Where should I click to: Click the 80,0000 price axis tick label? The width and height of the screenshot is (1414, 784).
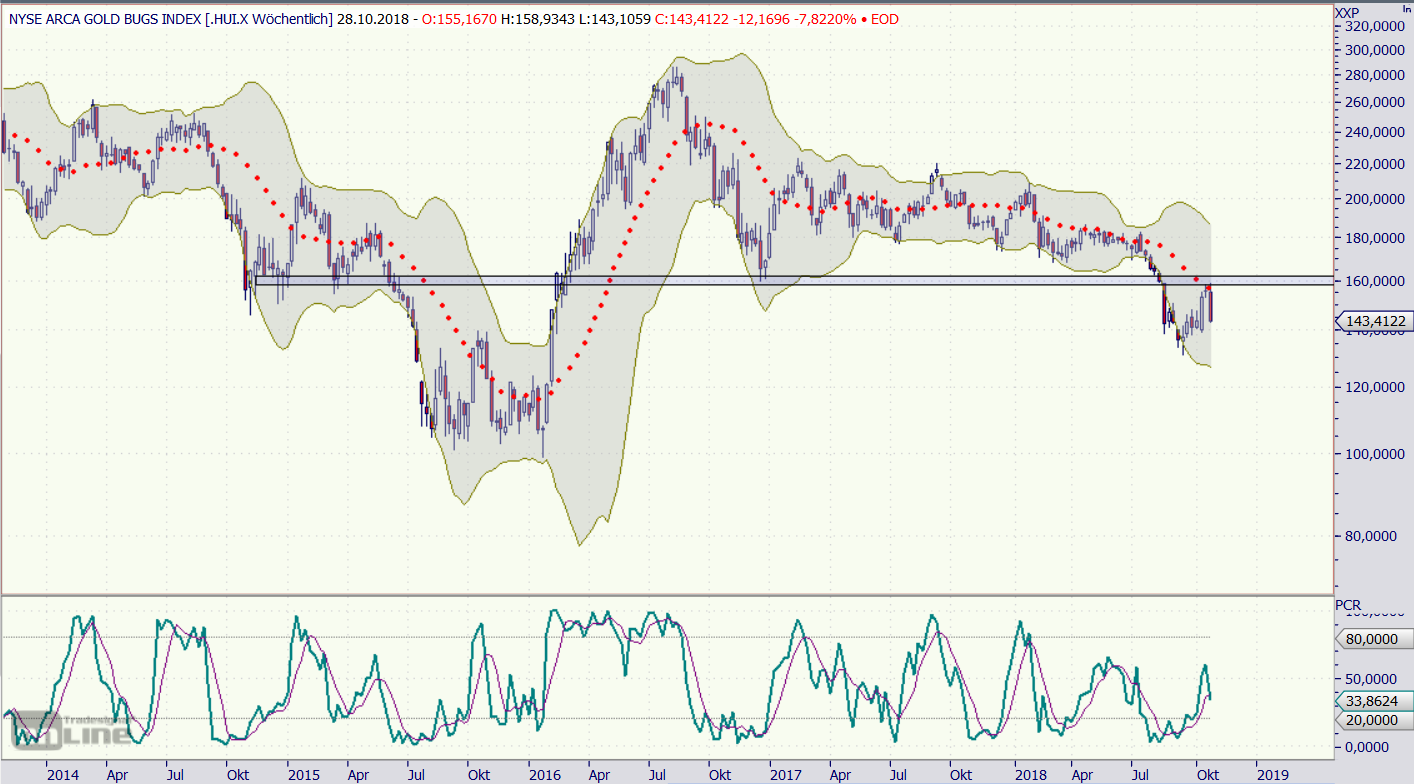point(1372,536)
